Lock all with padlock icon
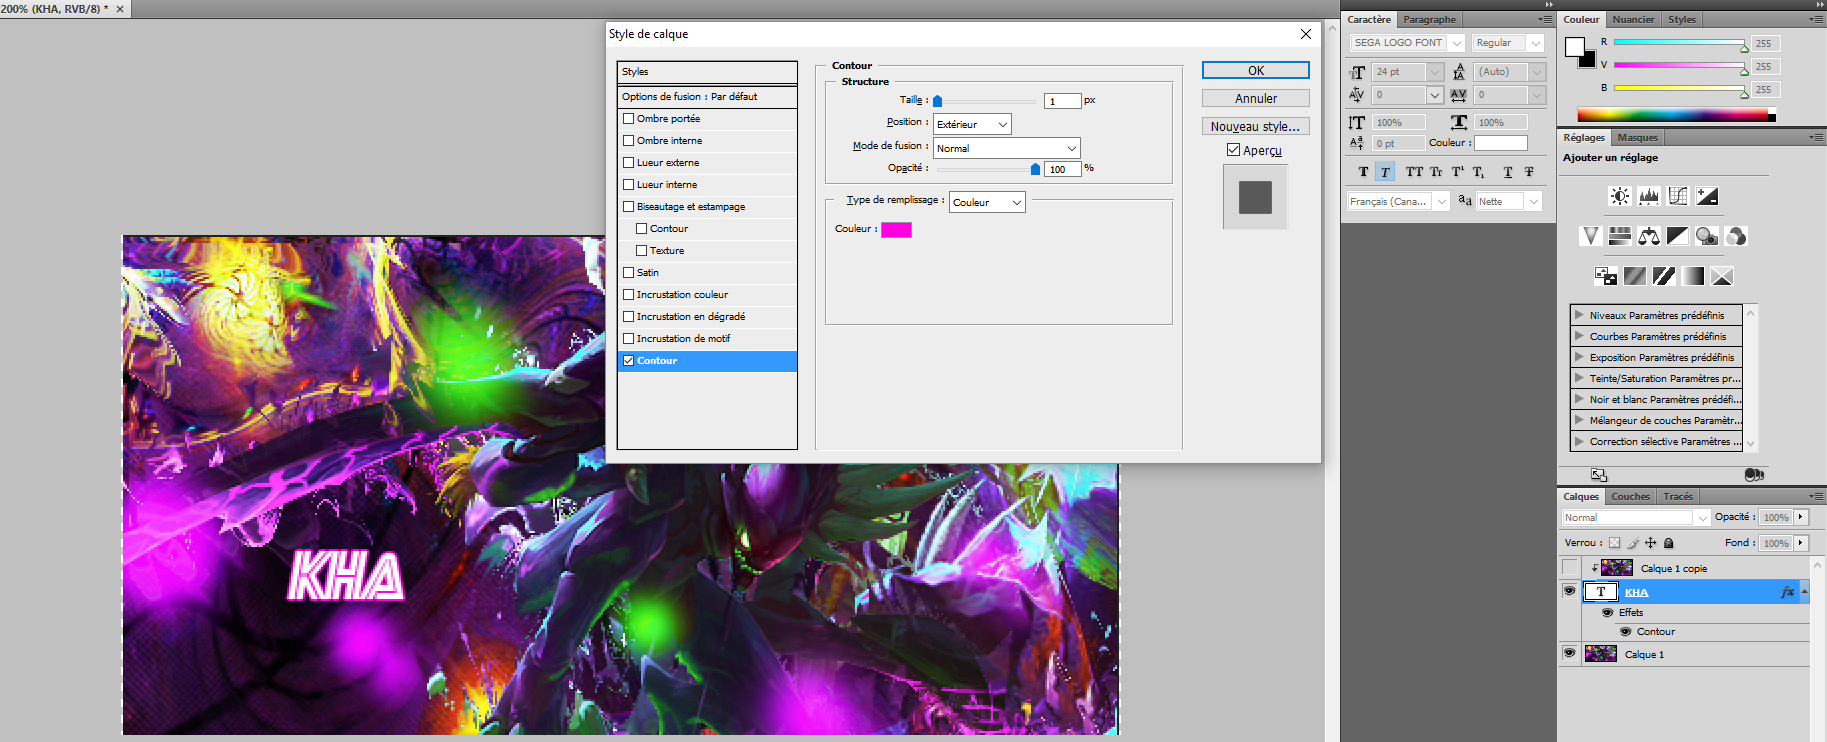The width and height of the screenshot is (1827, 742). coord(1668,543)
